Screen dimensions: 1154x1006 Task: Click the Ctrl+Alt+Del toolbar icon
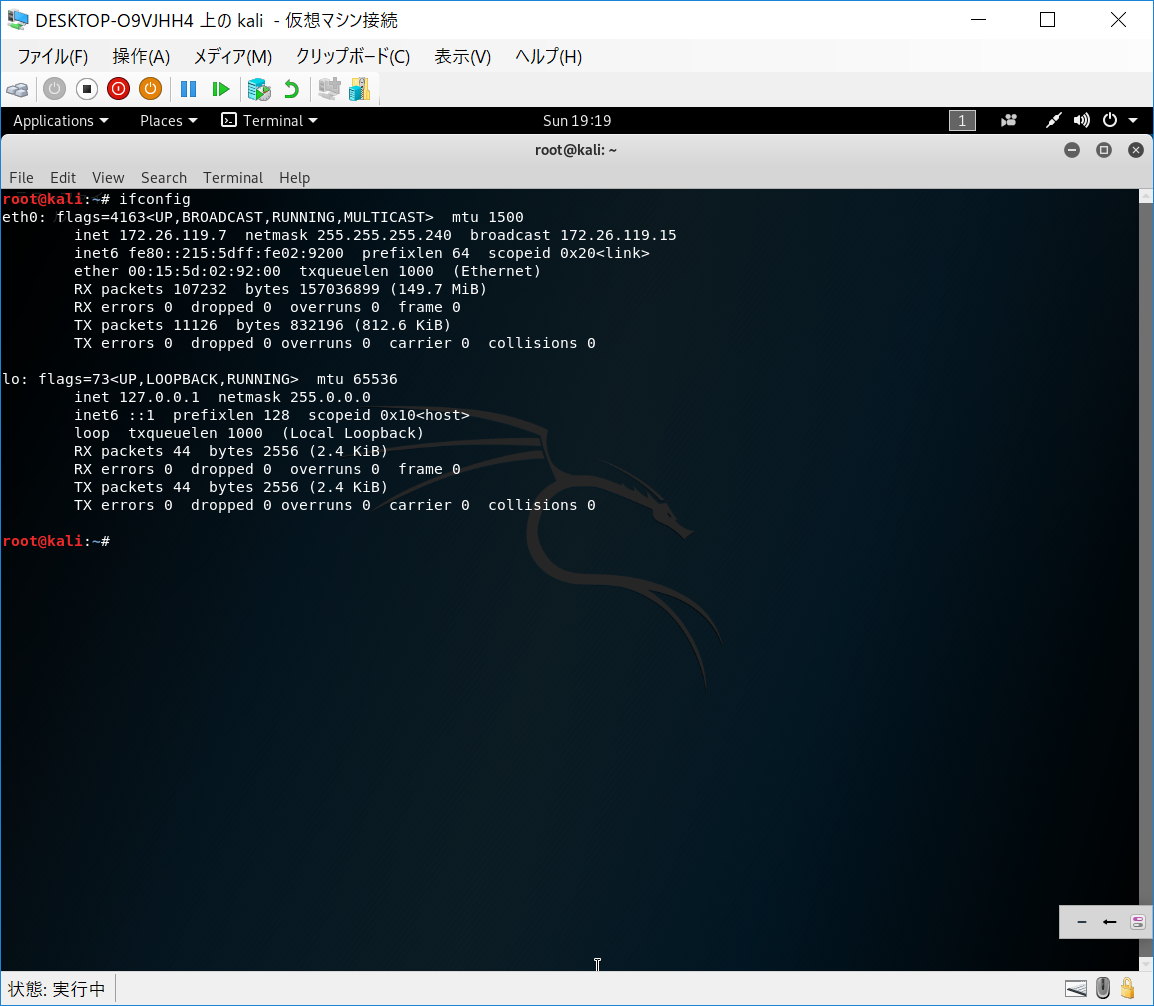click(17, 89)
